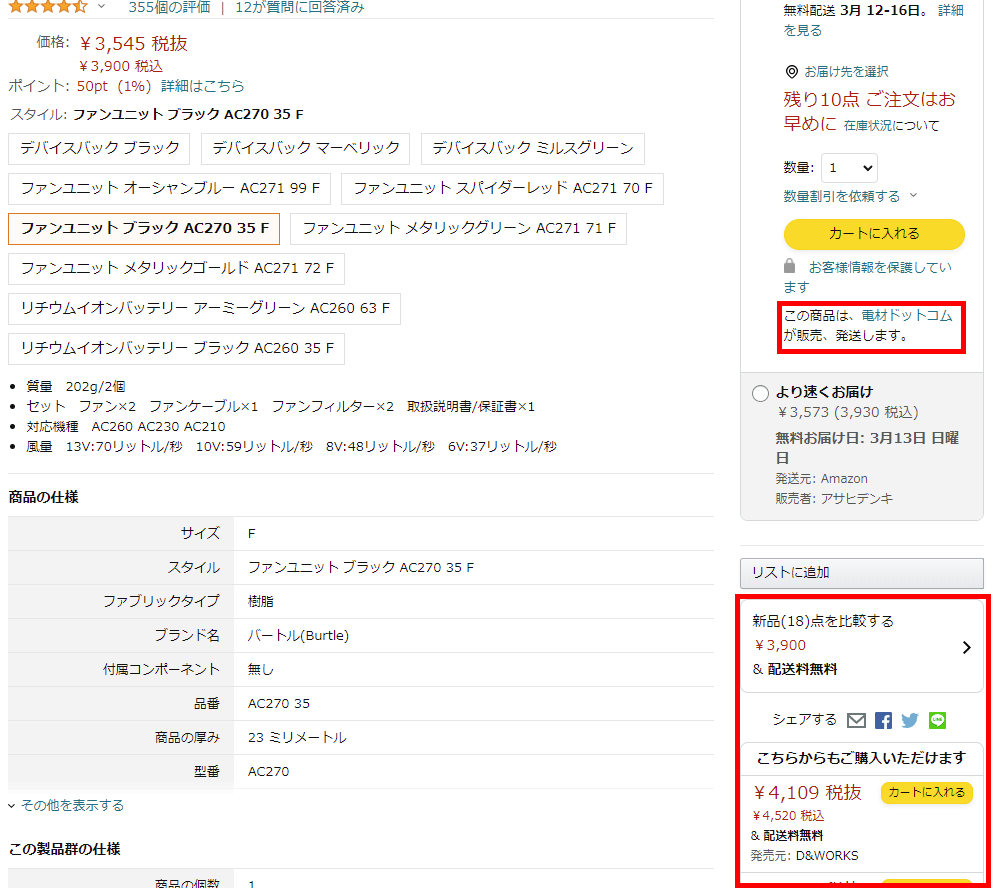Expand 数量割引を依頼する option
The image size is (998, 888).
pos(850,196)
